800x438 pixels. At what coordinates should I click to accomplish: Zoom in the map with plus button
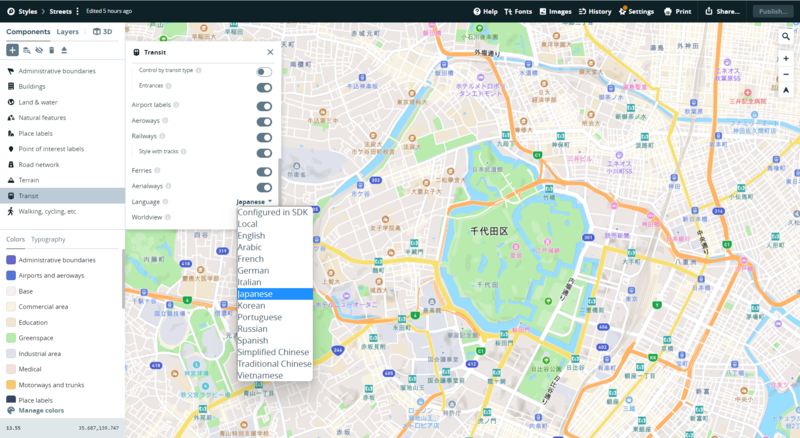[x=786, y=59]
